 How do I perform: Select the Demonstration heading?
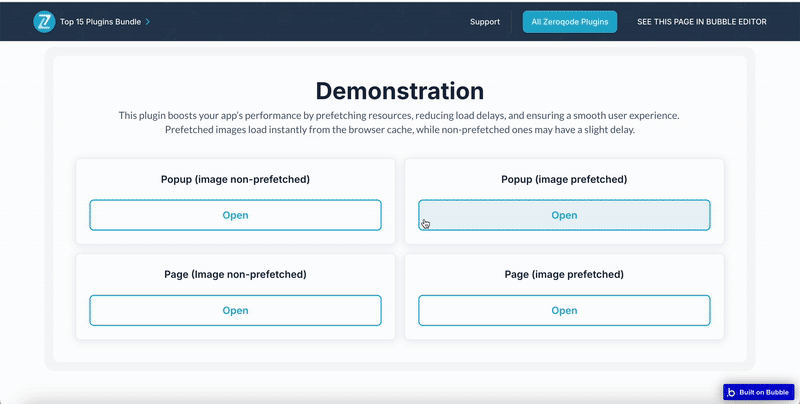399,91
